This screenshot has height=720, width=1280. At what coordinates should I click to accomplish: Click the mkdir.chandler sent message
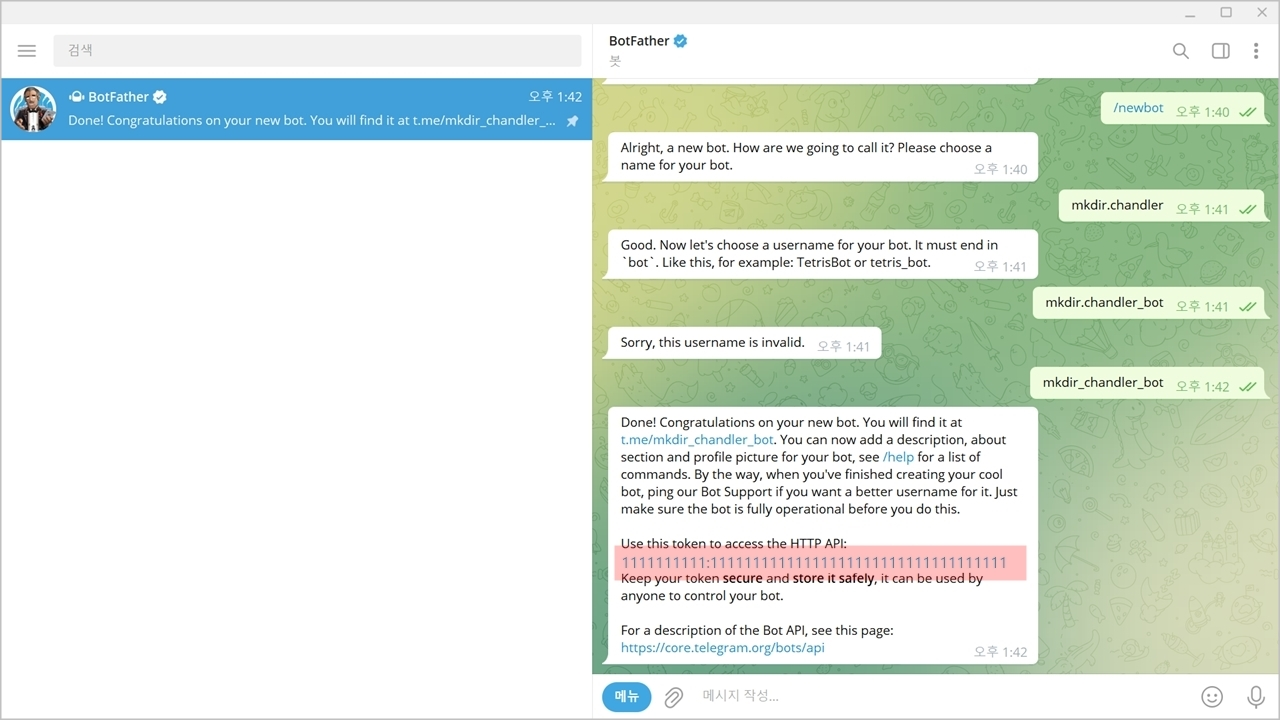1161,206
